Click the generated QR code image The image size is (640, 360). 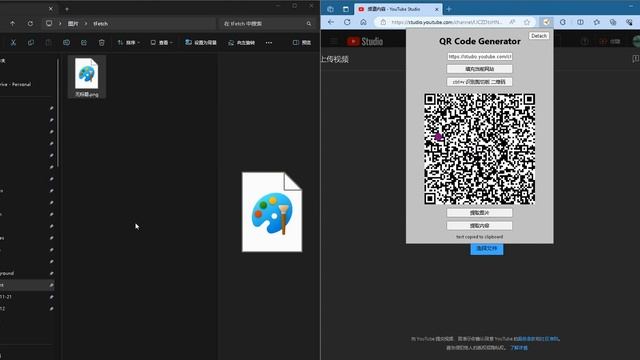point(480,149)
